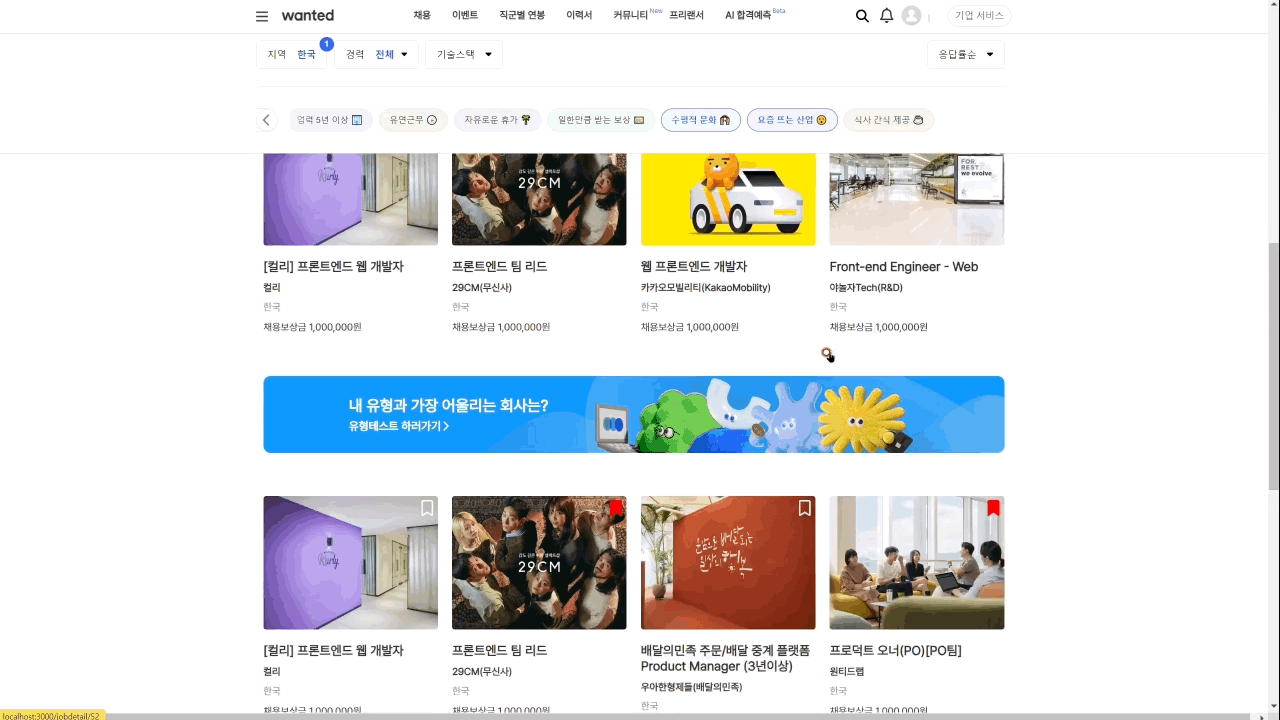This screenshot has width=1280, height=720.
Task: Click the search magnifier icon
Action: [862, 16]
